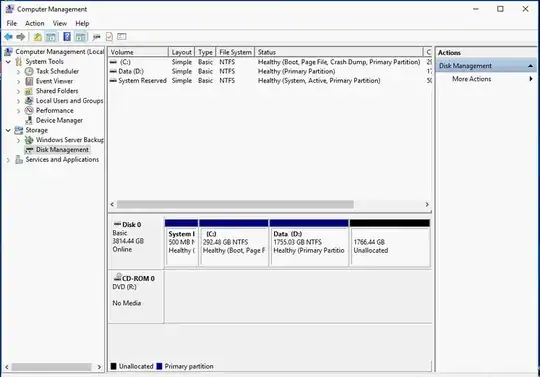Click the Performance icon in the tree

pyautogui.click(x=29, y=111)
